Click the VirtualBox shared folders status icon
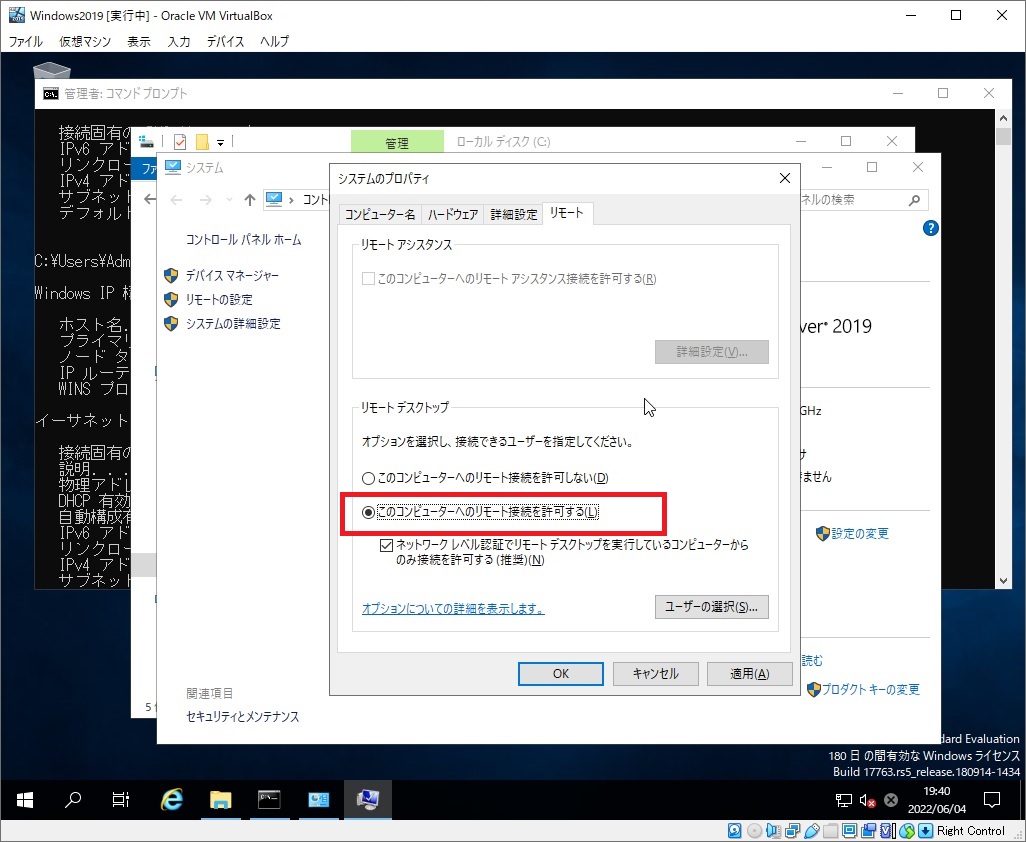This screenshot has height=842, width=1026. (x=830, y=831)
